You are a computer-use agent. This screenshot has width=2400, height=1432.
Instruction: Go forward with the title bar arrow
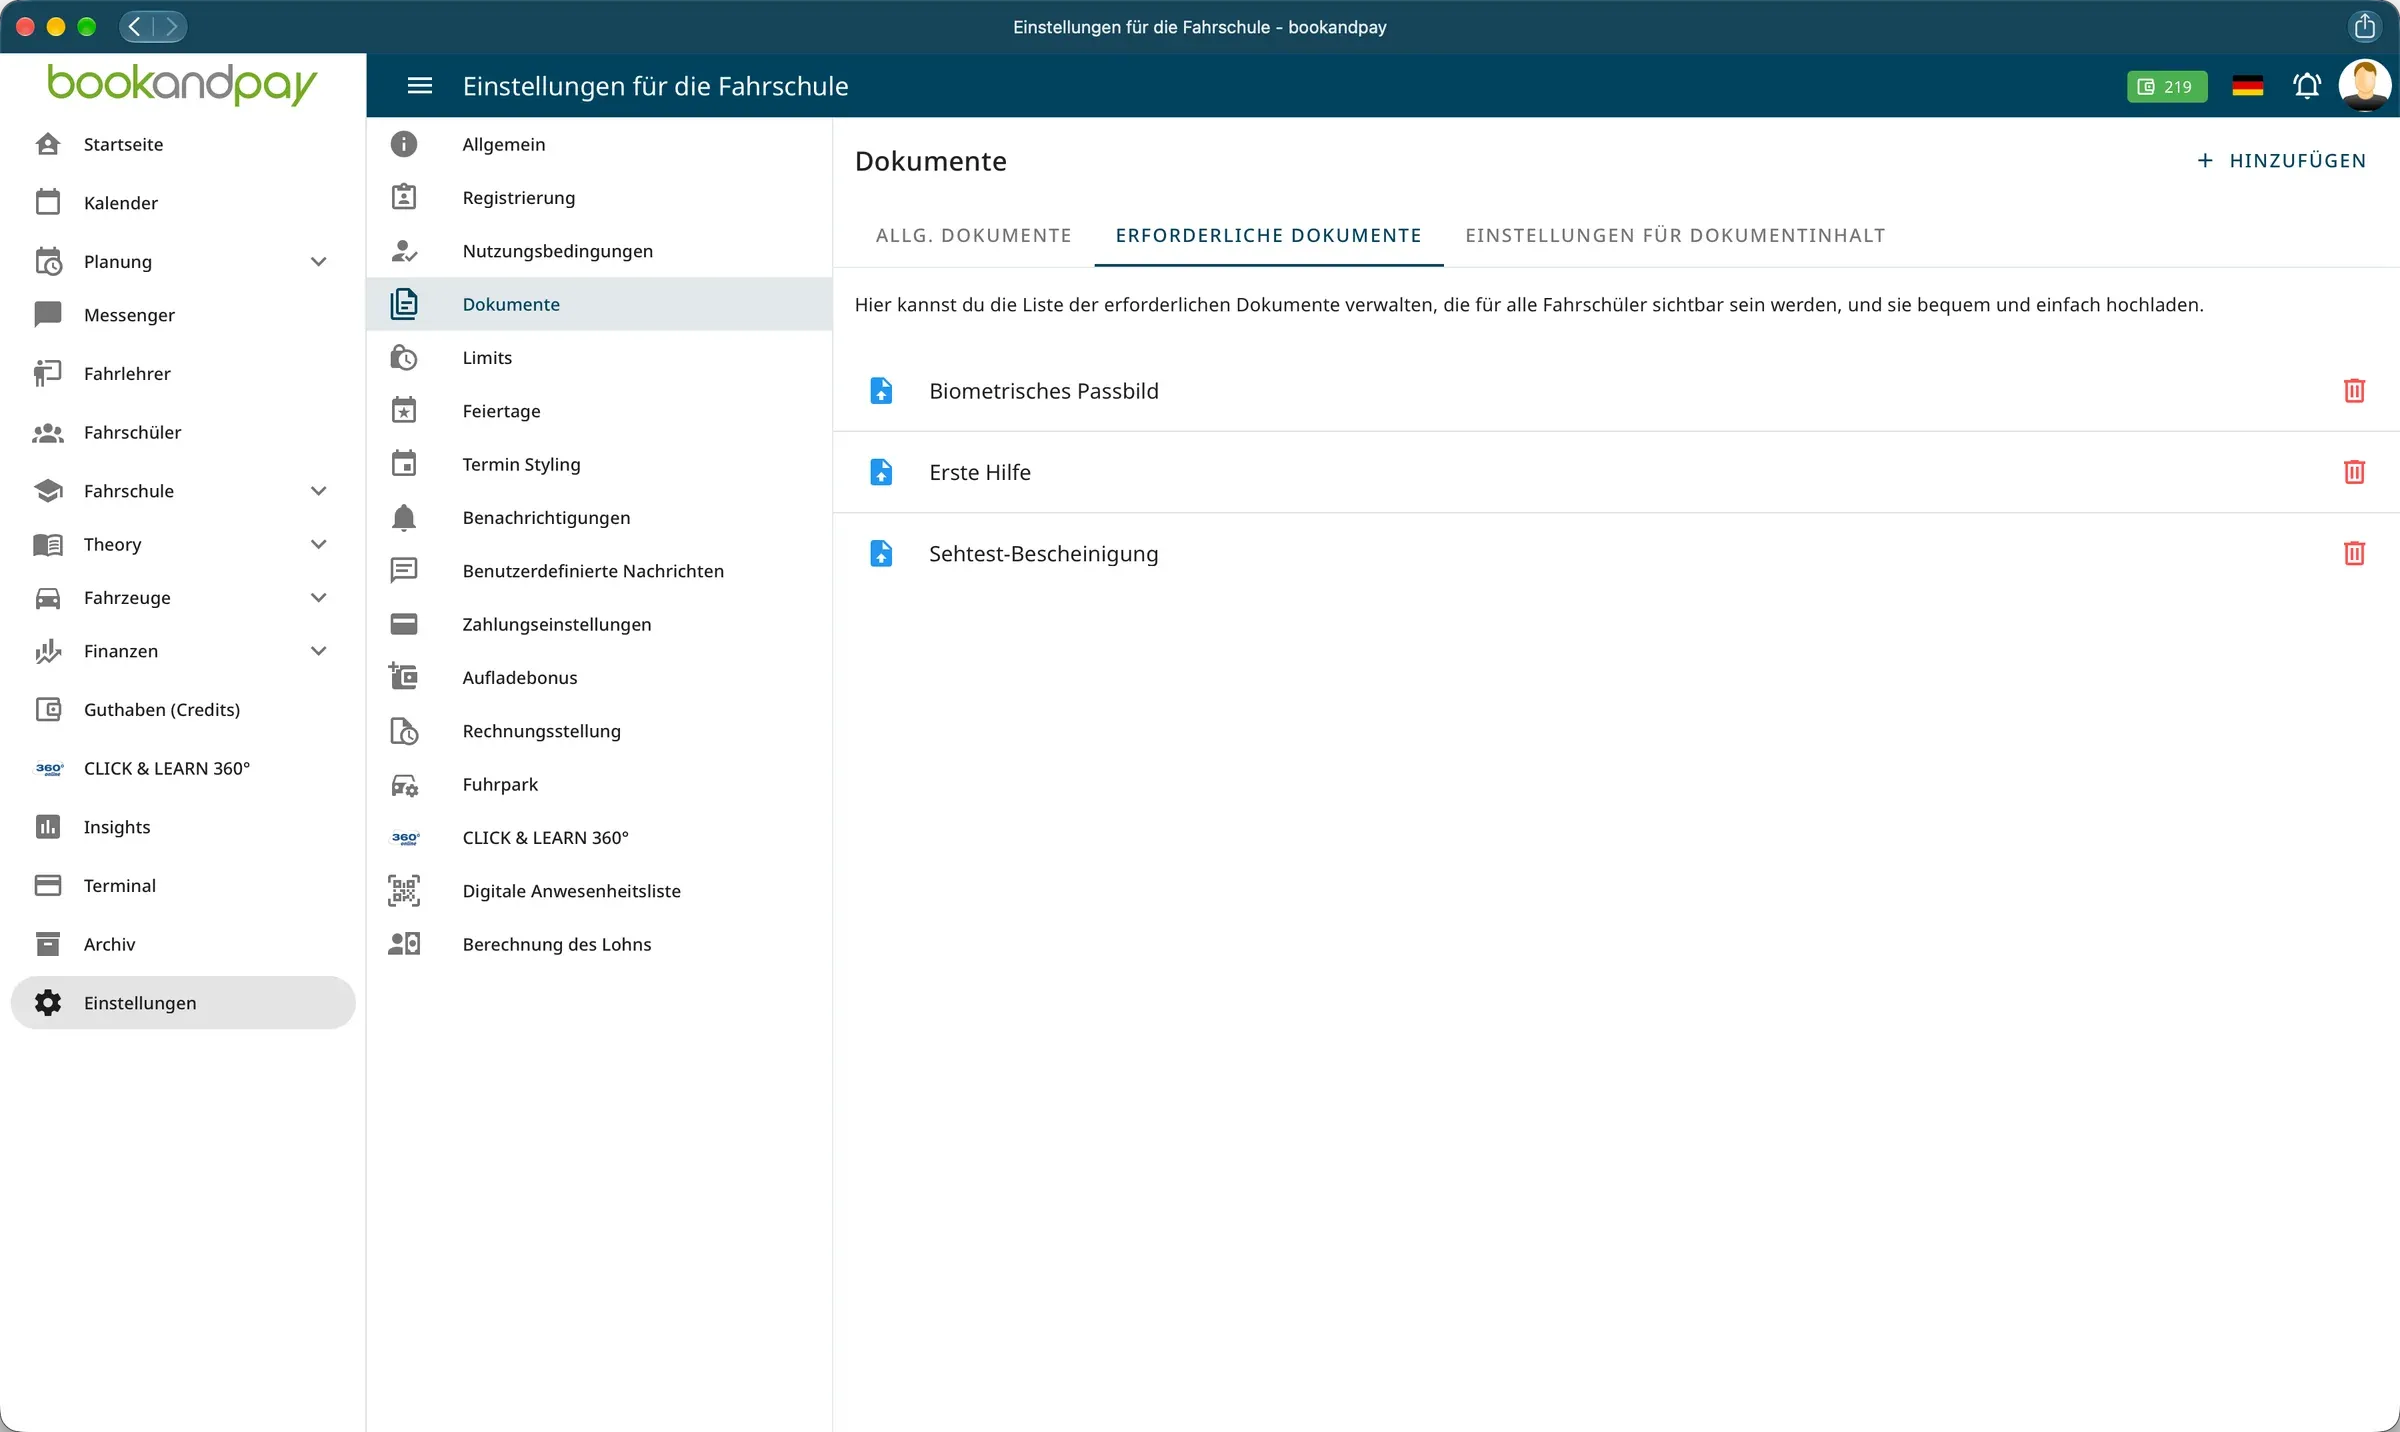coord(171,26)
